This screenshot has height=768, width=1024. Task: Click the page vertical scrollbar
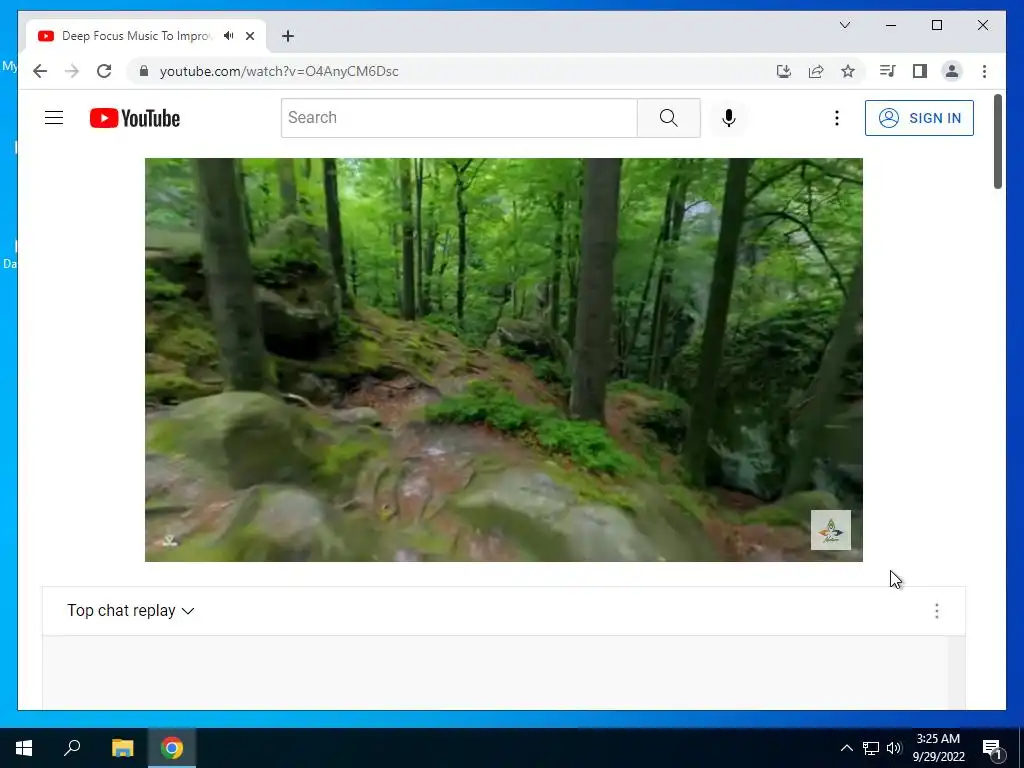pos(997,142)
